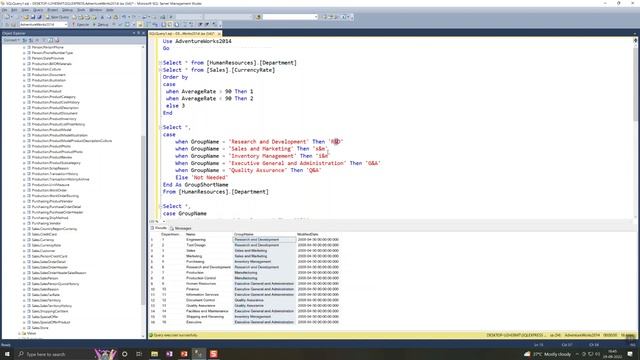The image size is (640, 360).
Task: Close the Object Explorer panel
Action: click(143, 33)
